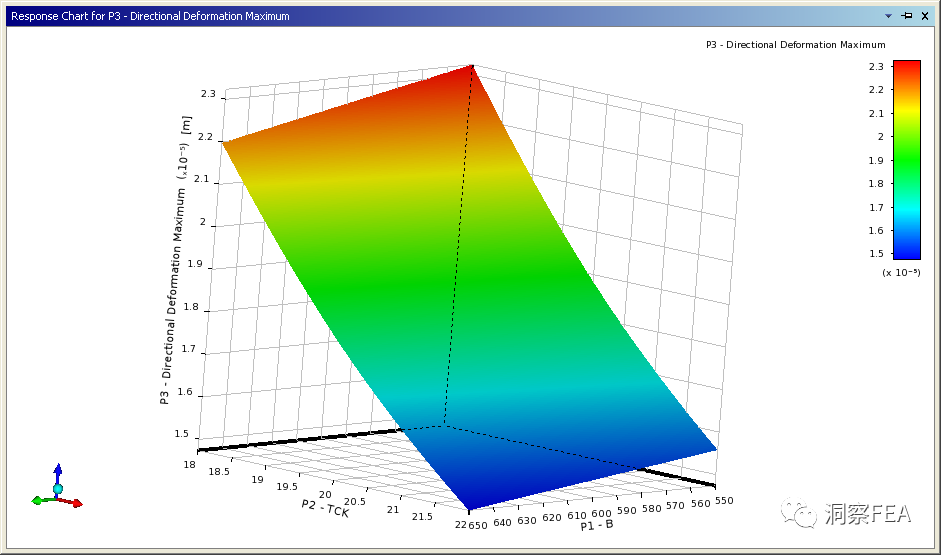Click the Response Chart panel title bar
The height and width of the screenshot is (555, 941).
pyautogui.click(x=400, y=16)
